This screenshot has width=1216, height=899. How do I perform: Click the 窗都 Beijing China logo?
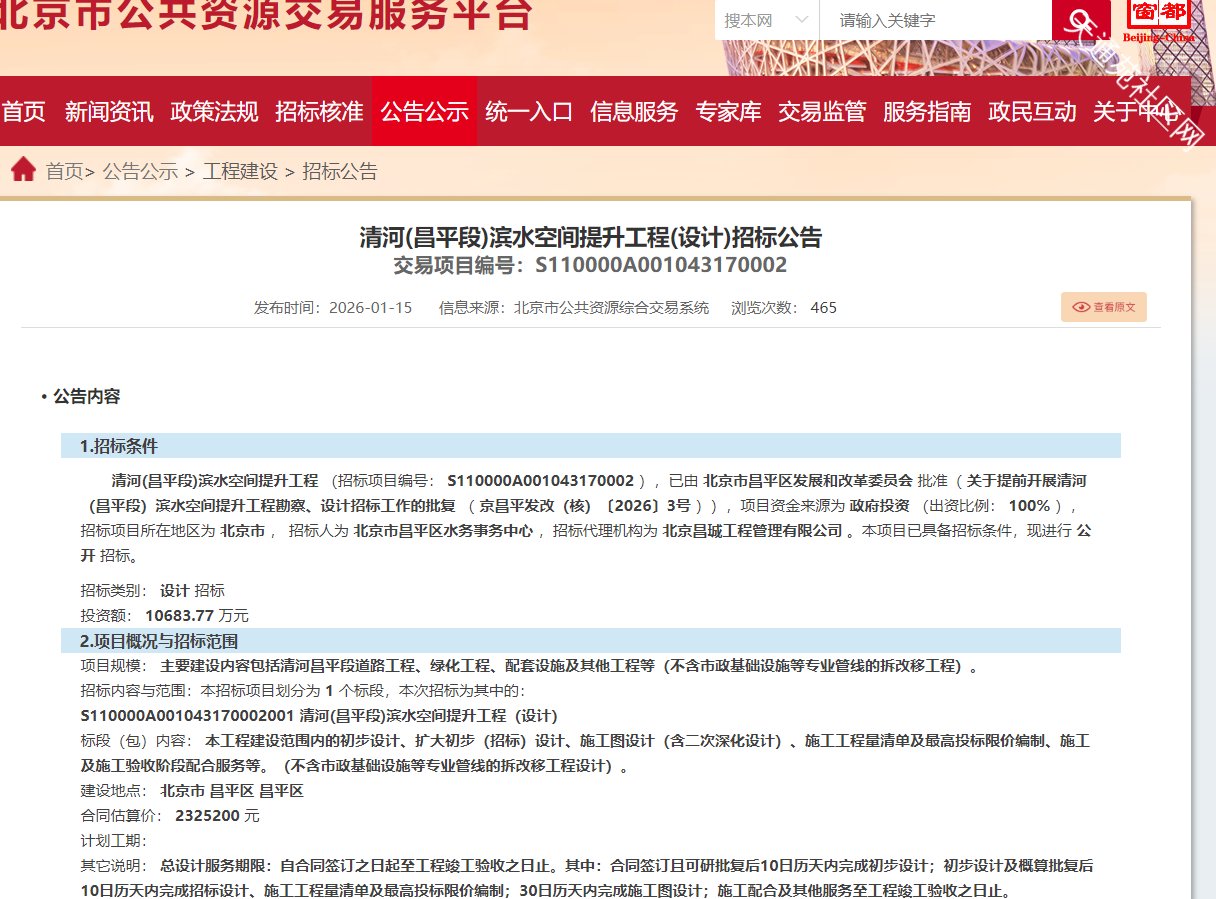pos(1158,20)
